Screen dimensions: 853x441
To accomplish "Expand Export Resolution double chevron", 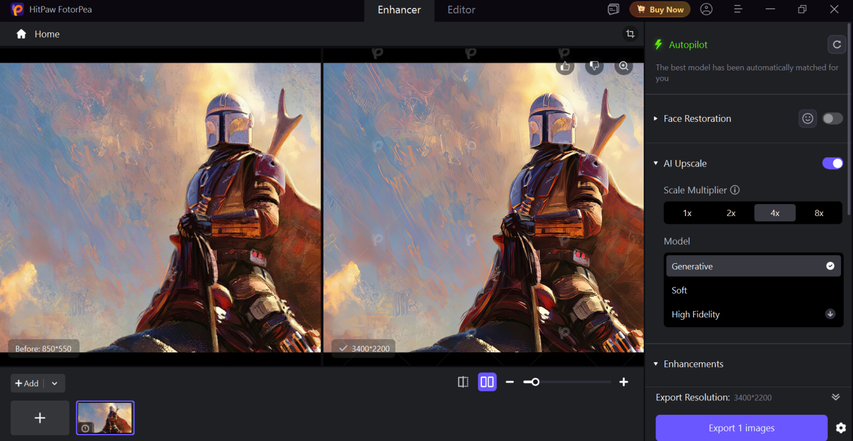I will pyautogui.click(x=836, y=397).
